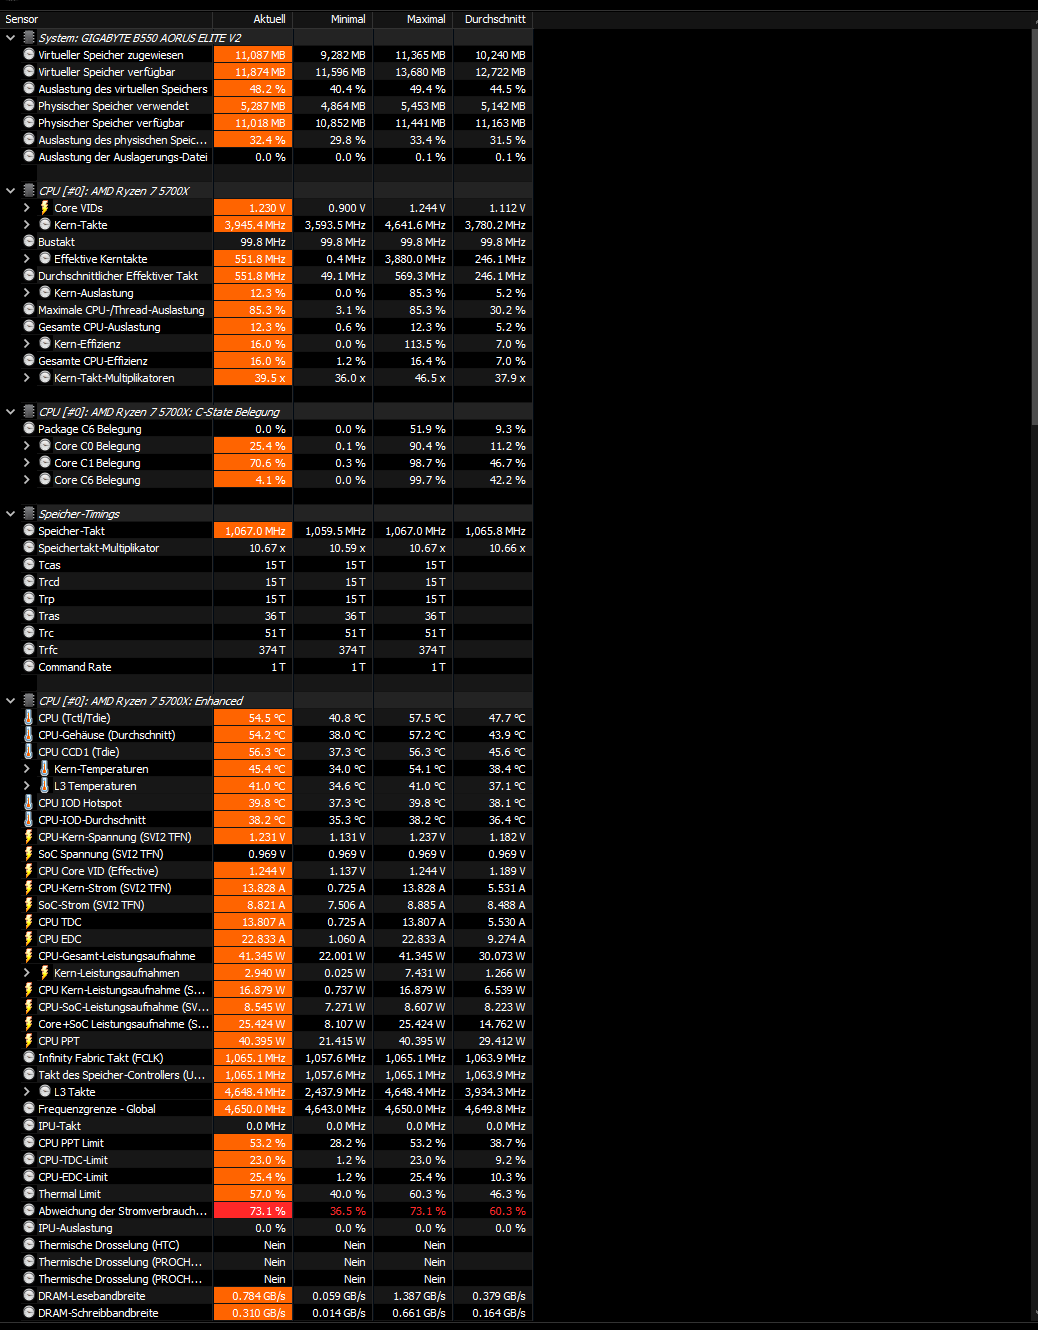
Task: Click the 3,945.4 MHz current value of Kern-Takte
Action: tap(255, 225)
